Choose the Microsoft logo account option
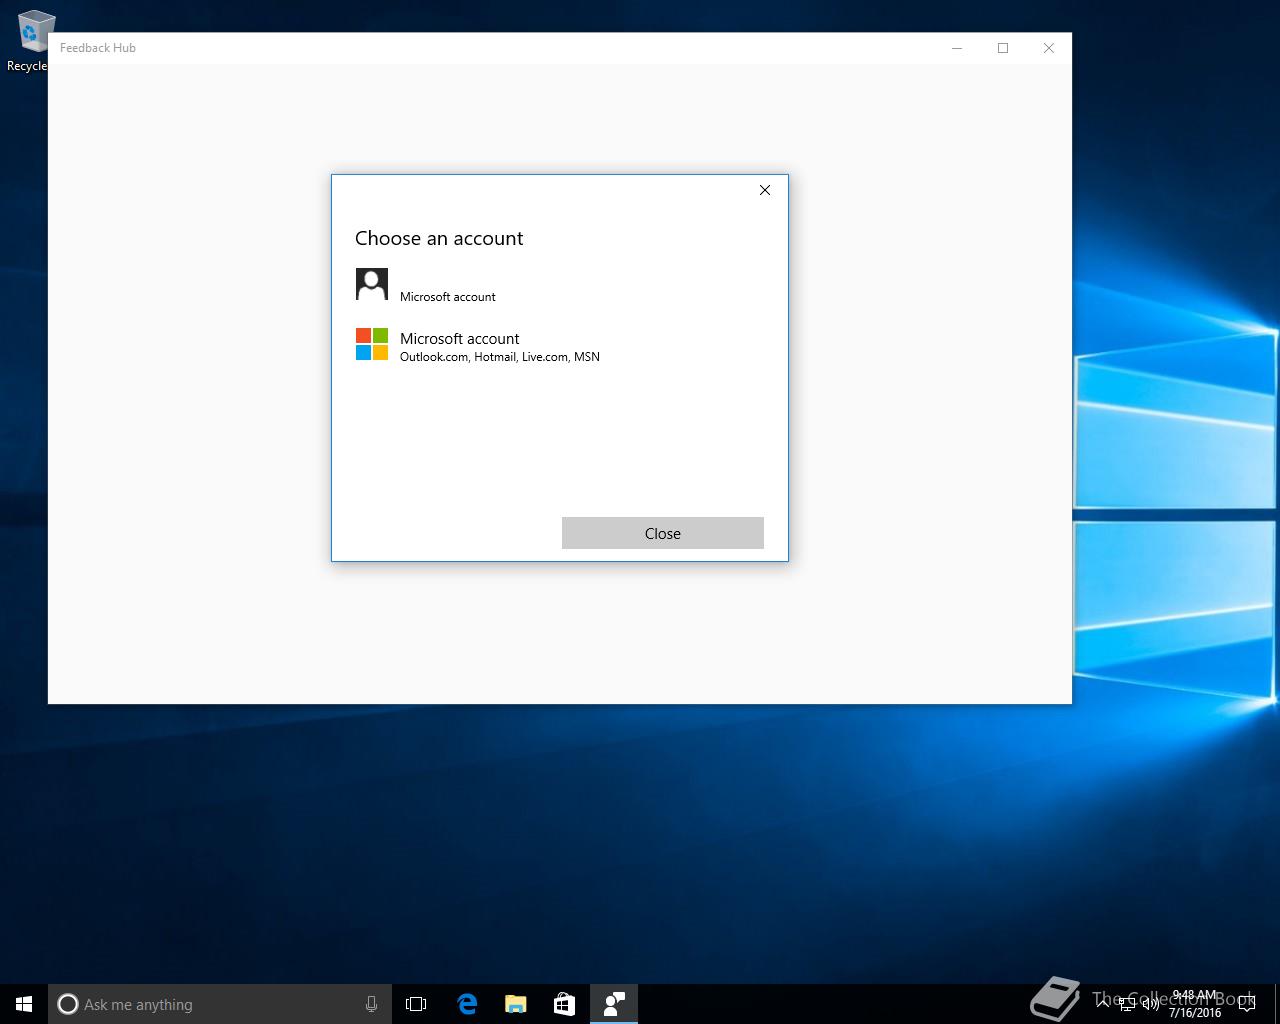This screenshot has width=1280, height=1024. [559, 346]
